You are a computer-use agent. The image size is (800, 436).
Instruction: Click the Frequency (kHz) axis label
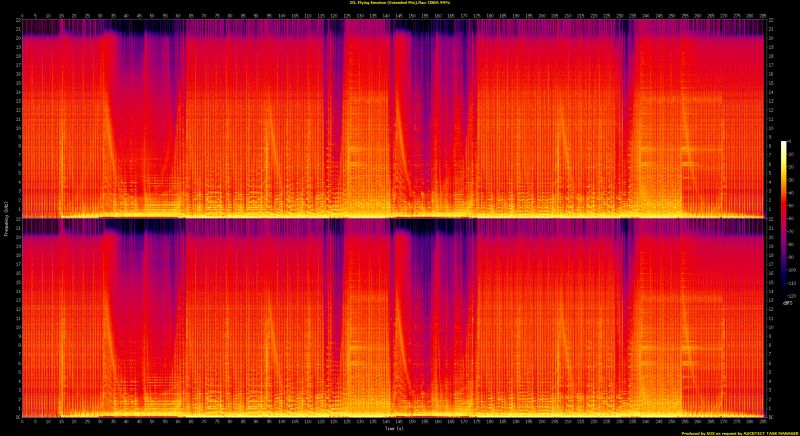(6, 218)
